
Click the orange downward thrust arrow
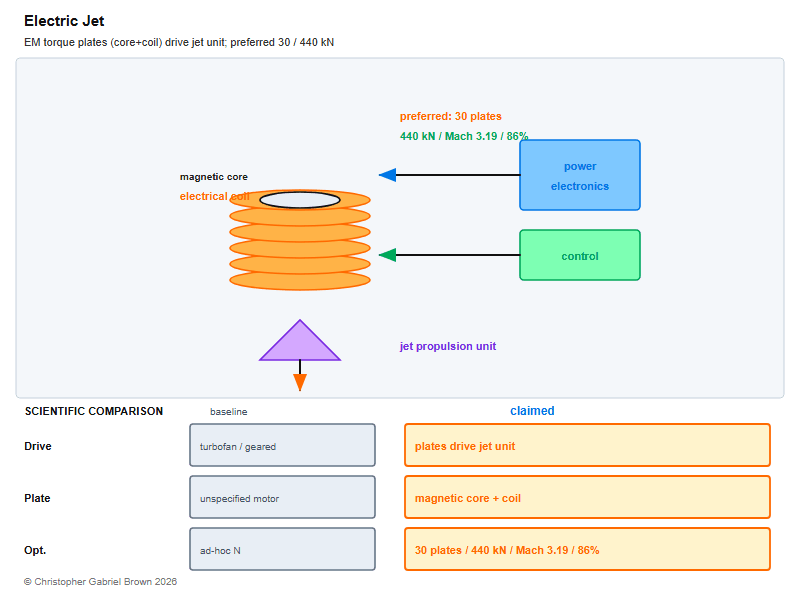[300, 382]
